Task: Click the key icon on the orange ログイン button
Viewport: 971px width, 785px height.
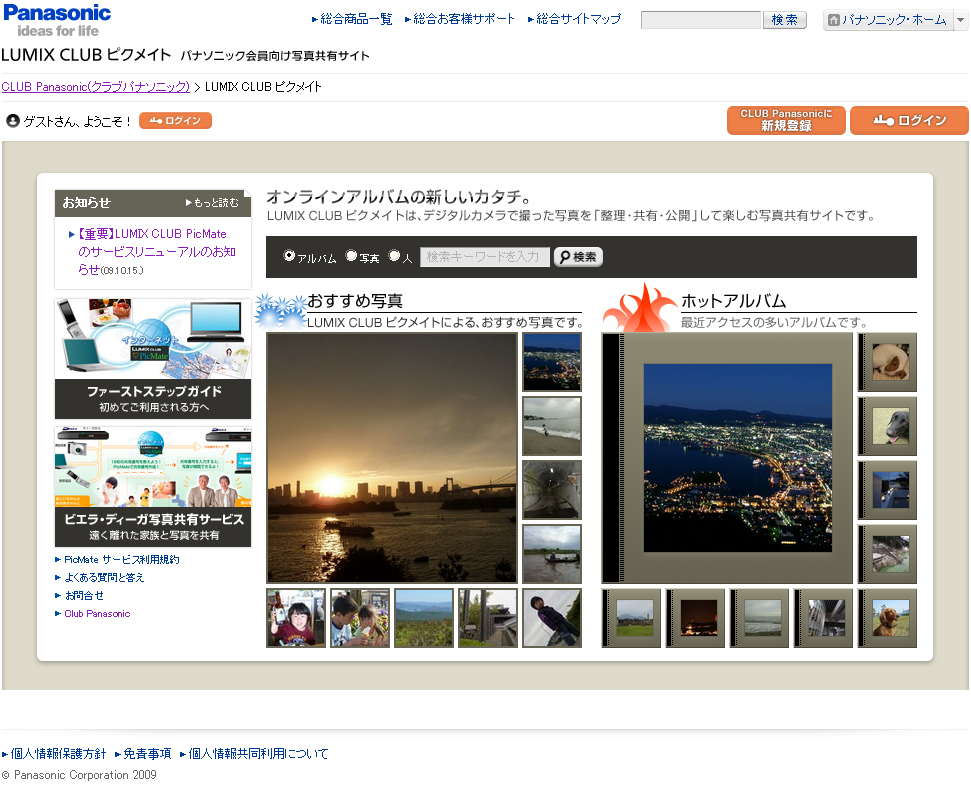Action: tap(884, 120)
